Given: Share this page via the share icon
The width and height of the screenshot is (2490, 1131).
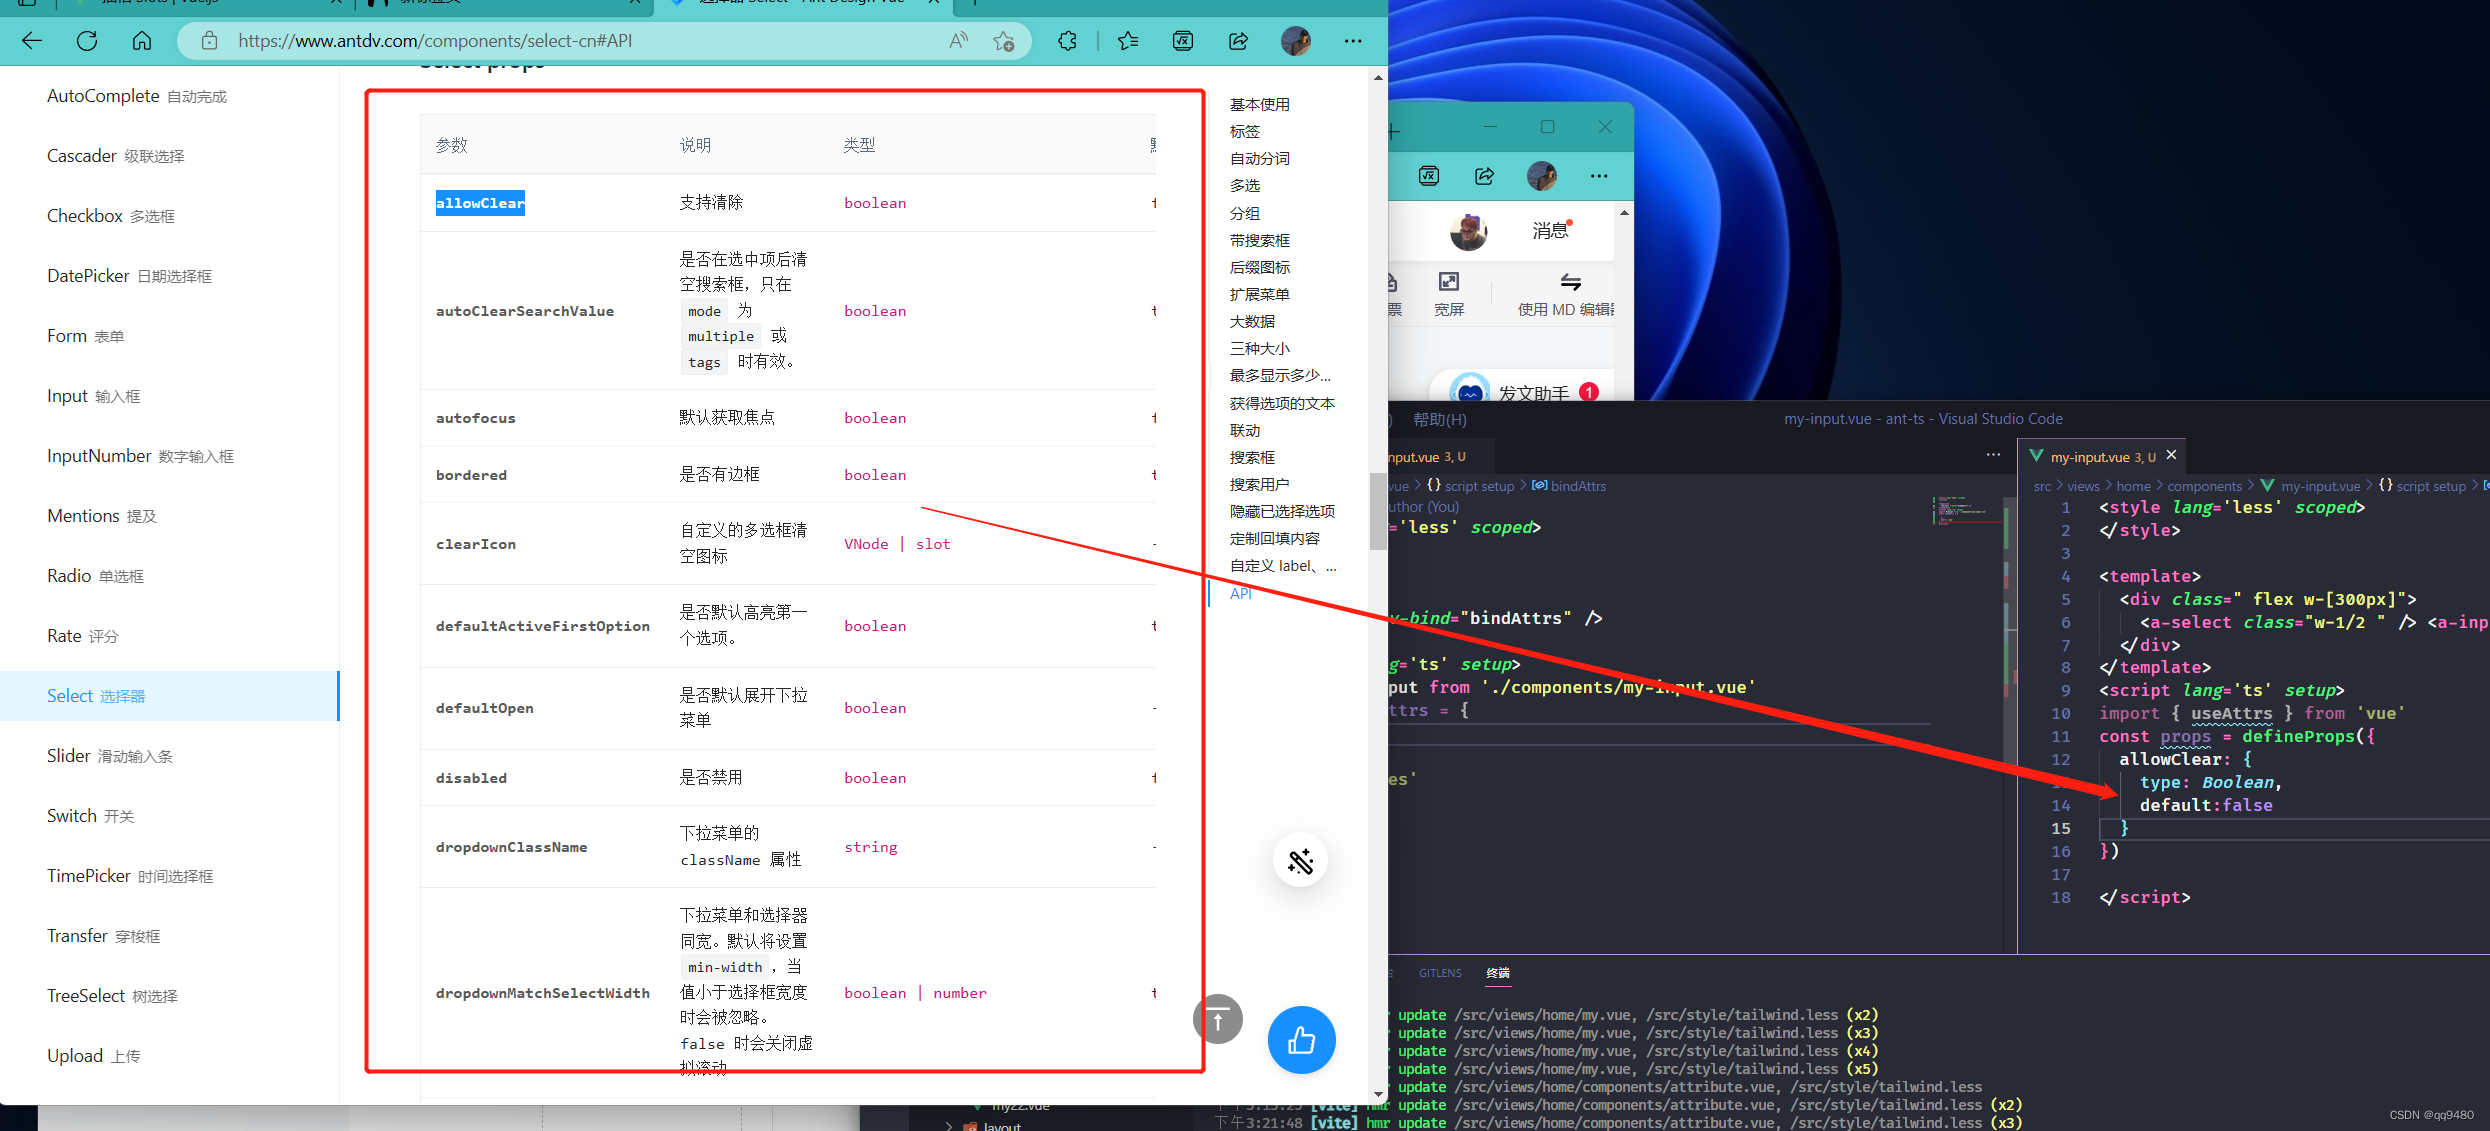Looking at the screenshot, I should tap(1238, 41).
